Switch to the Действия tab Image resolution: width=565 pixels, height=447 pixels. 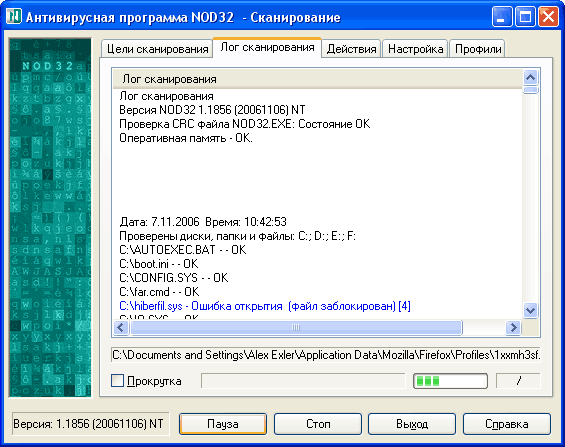pyautogui.click(x=351, y=49)
